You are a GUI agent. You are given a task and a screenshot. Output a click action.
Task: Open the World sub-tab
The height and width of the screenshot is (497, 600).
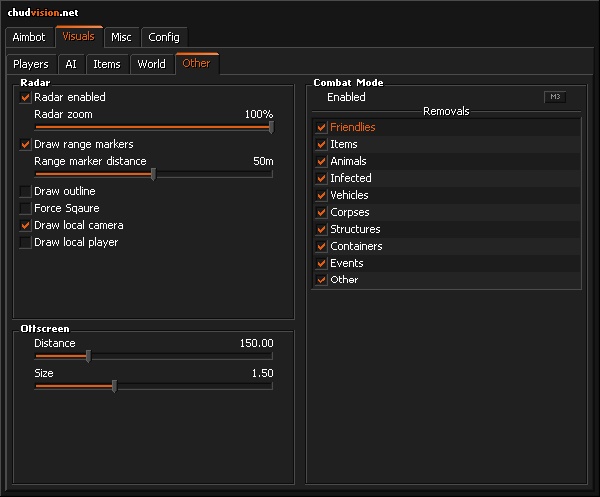click(152, 64)
